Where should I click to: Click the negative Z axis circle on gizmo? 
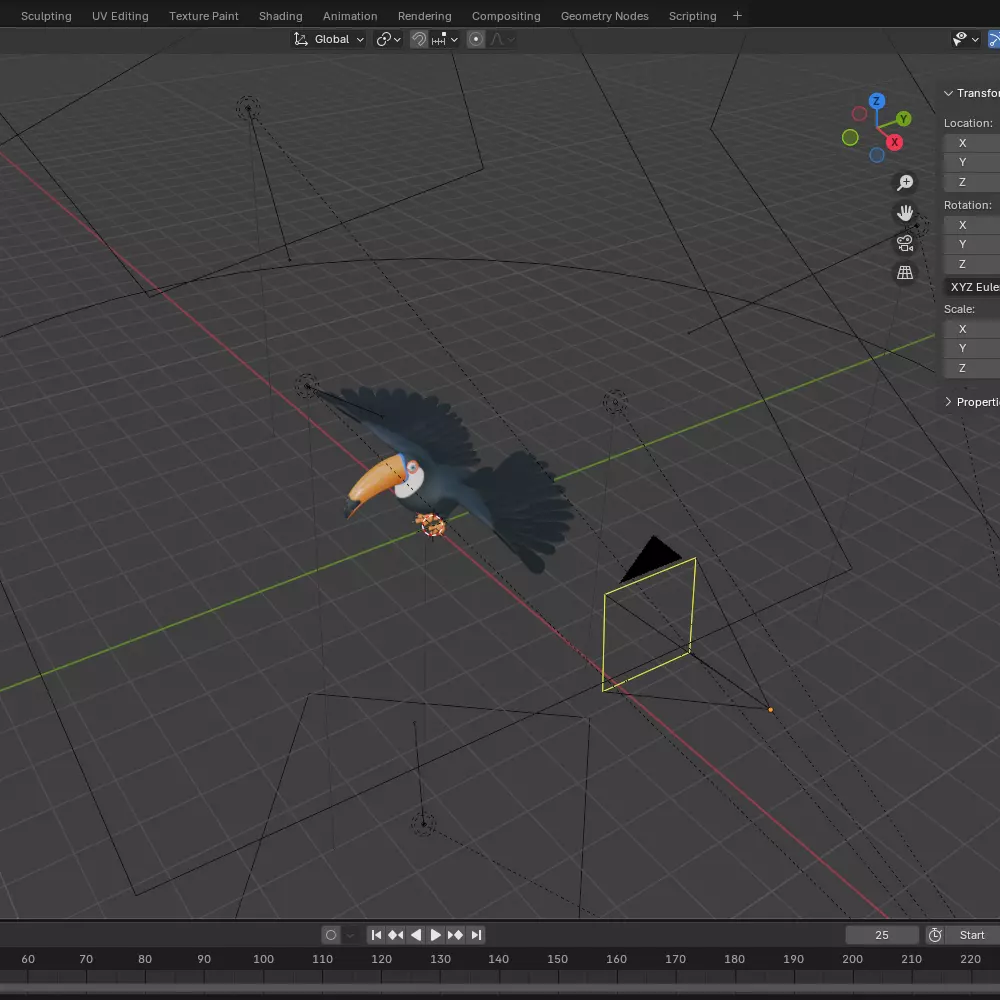pos(876,155)
